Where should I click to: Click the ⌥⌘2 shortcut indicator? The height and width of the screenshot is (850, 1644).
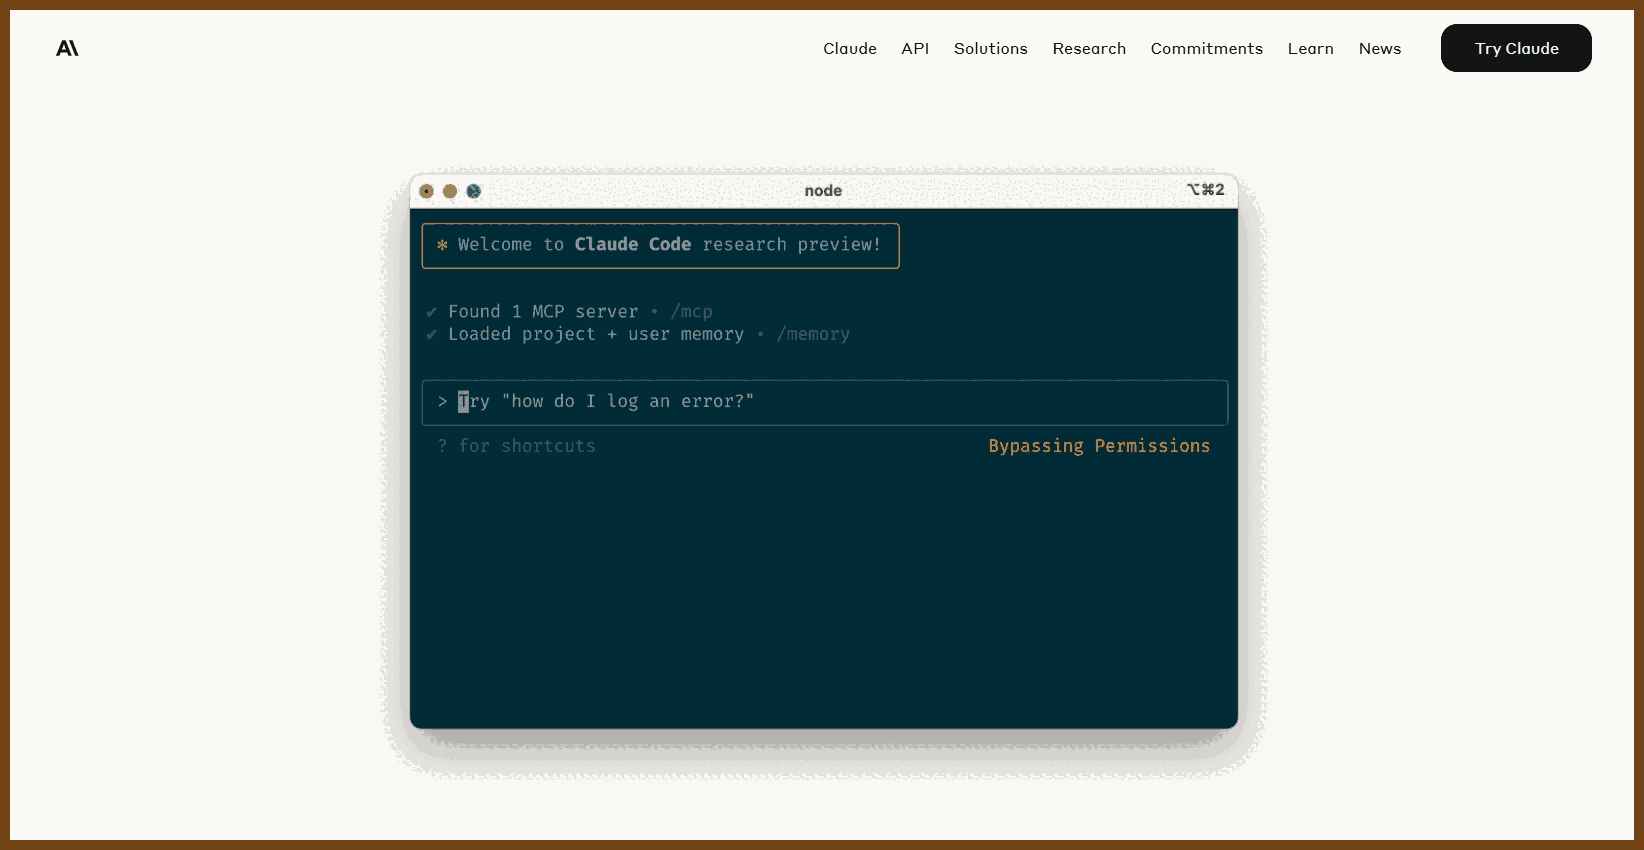[1205, 189]
